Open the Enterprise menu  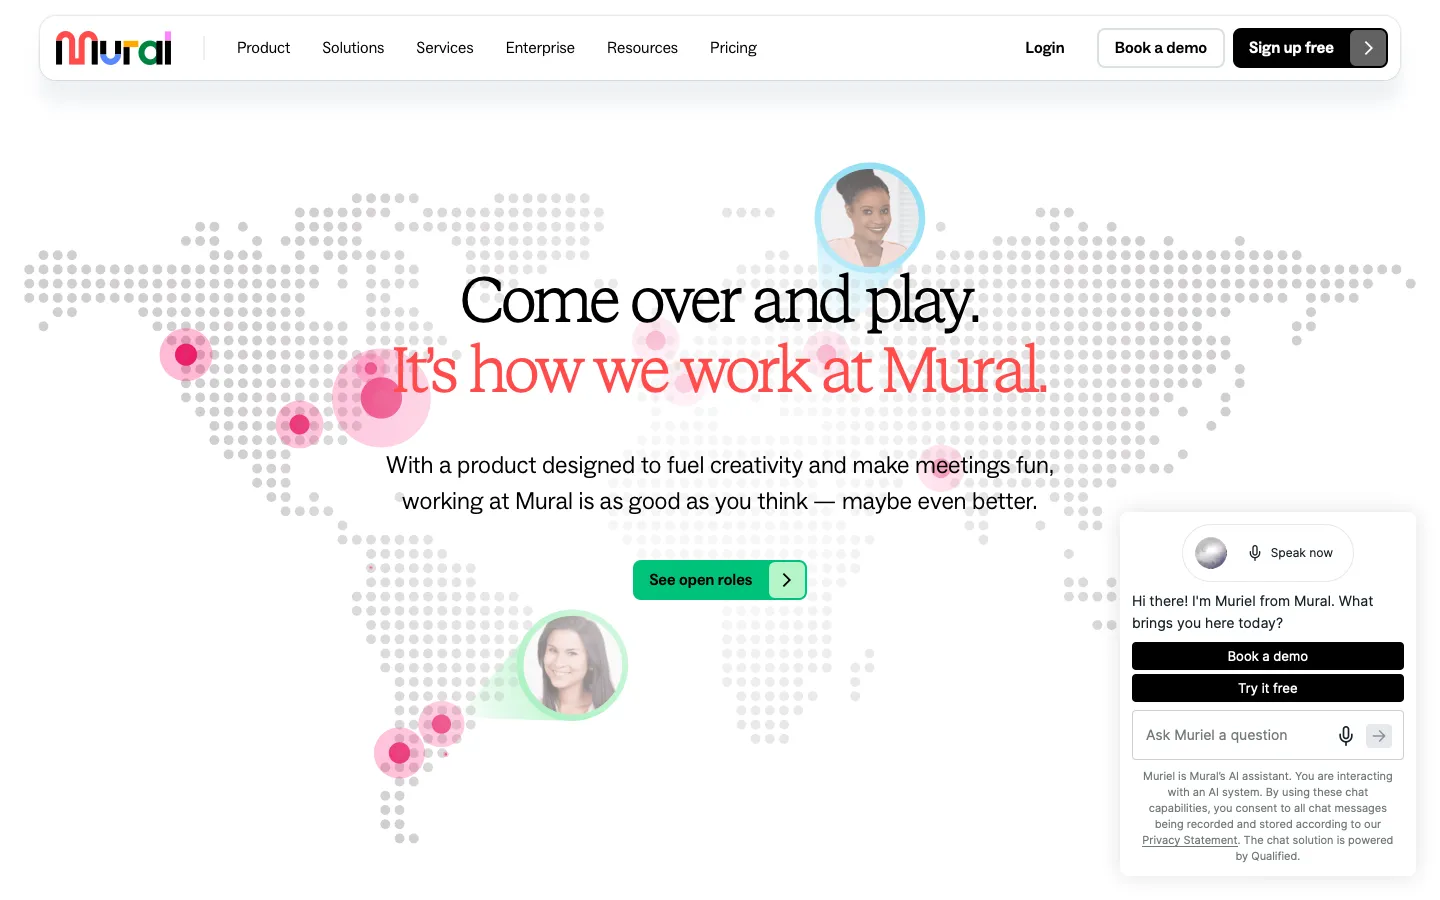(x=540, y=48)
